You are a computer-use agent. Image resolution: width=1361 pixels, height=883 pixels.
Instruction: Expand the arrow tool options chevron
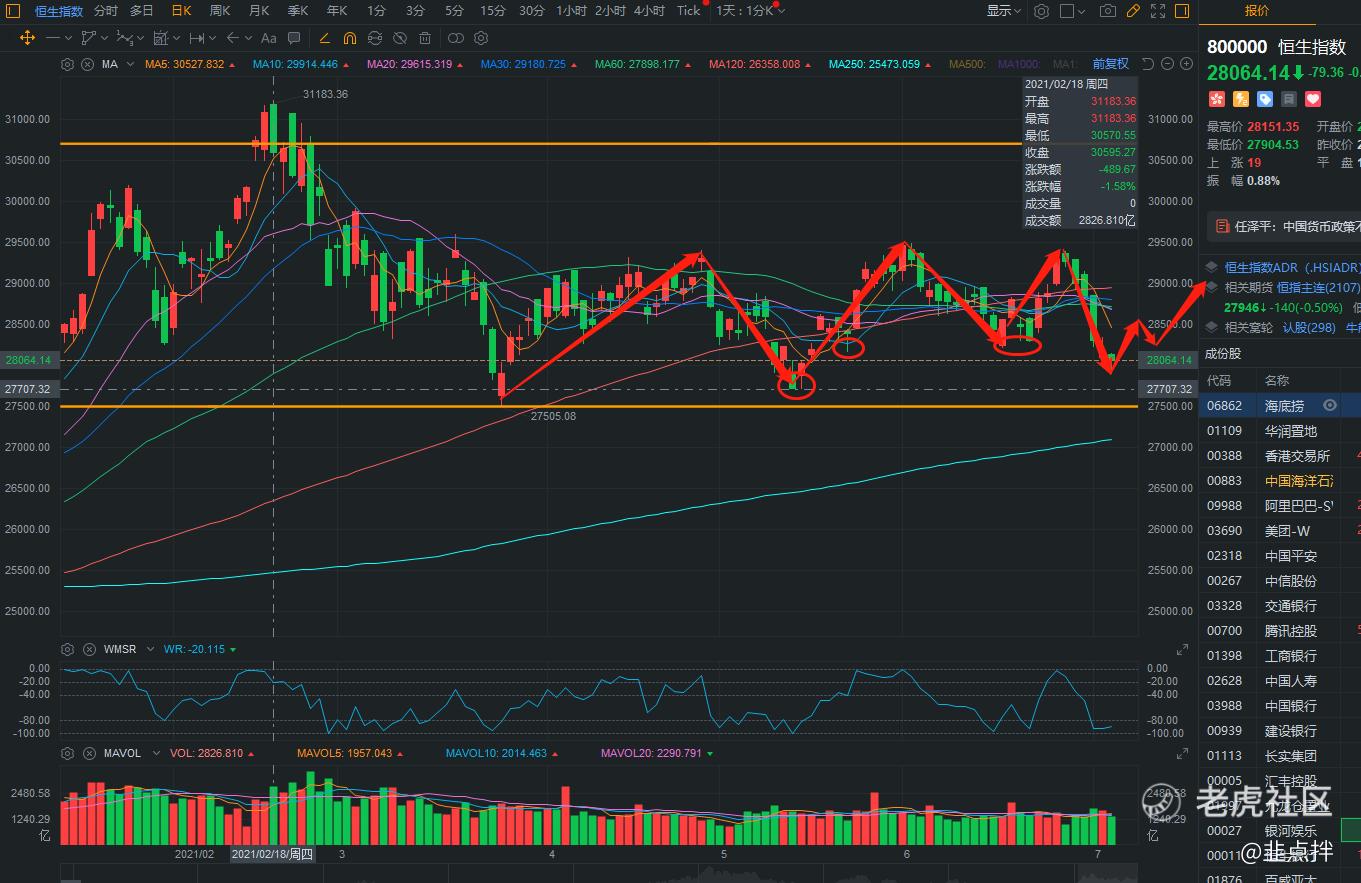(247, 38)
